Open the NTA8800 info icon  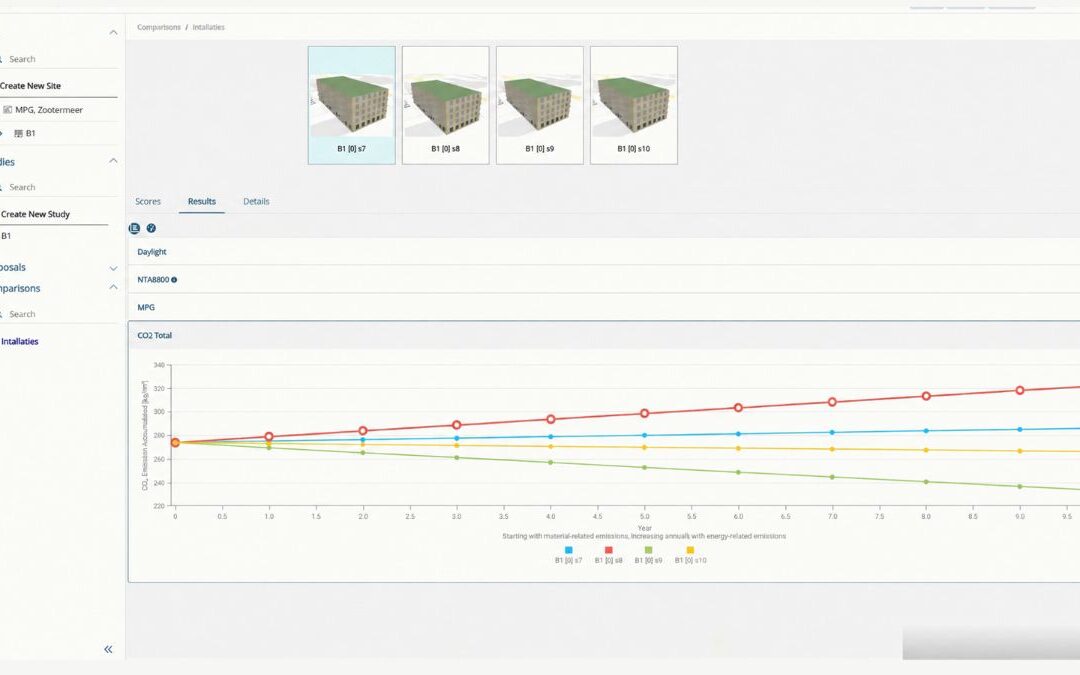[x=174, y=280]
